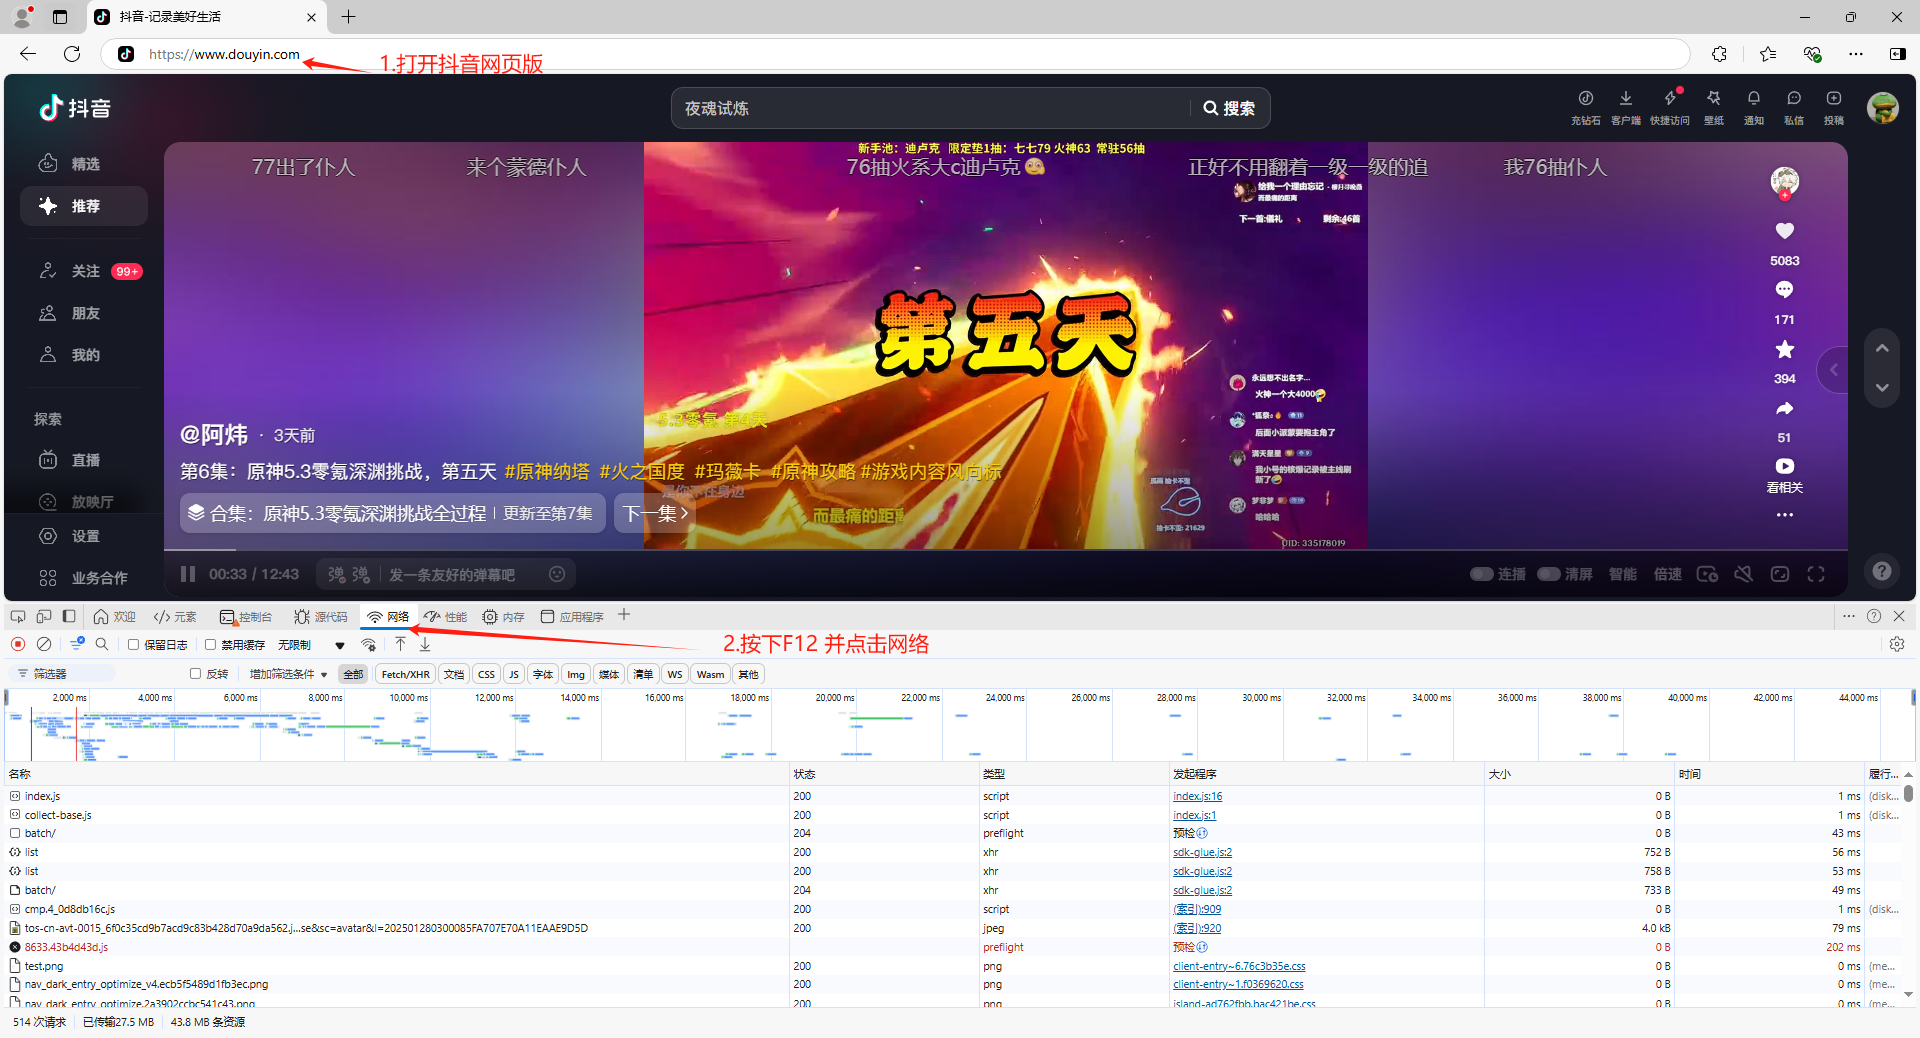1920x1038 pixels.
Task: Enable the 禁用缓存 disable cache checkbox
Action: [x=210, y=645]
